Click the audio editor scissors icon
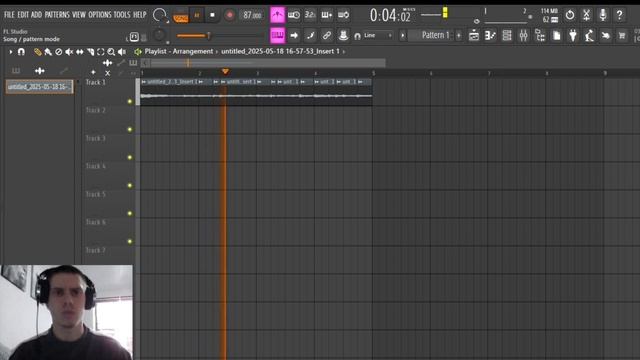Screen dimensions: 640x360 (x=587, y=15)
